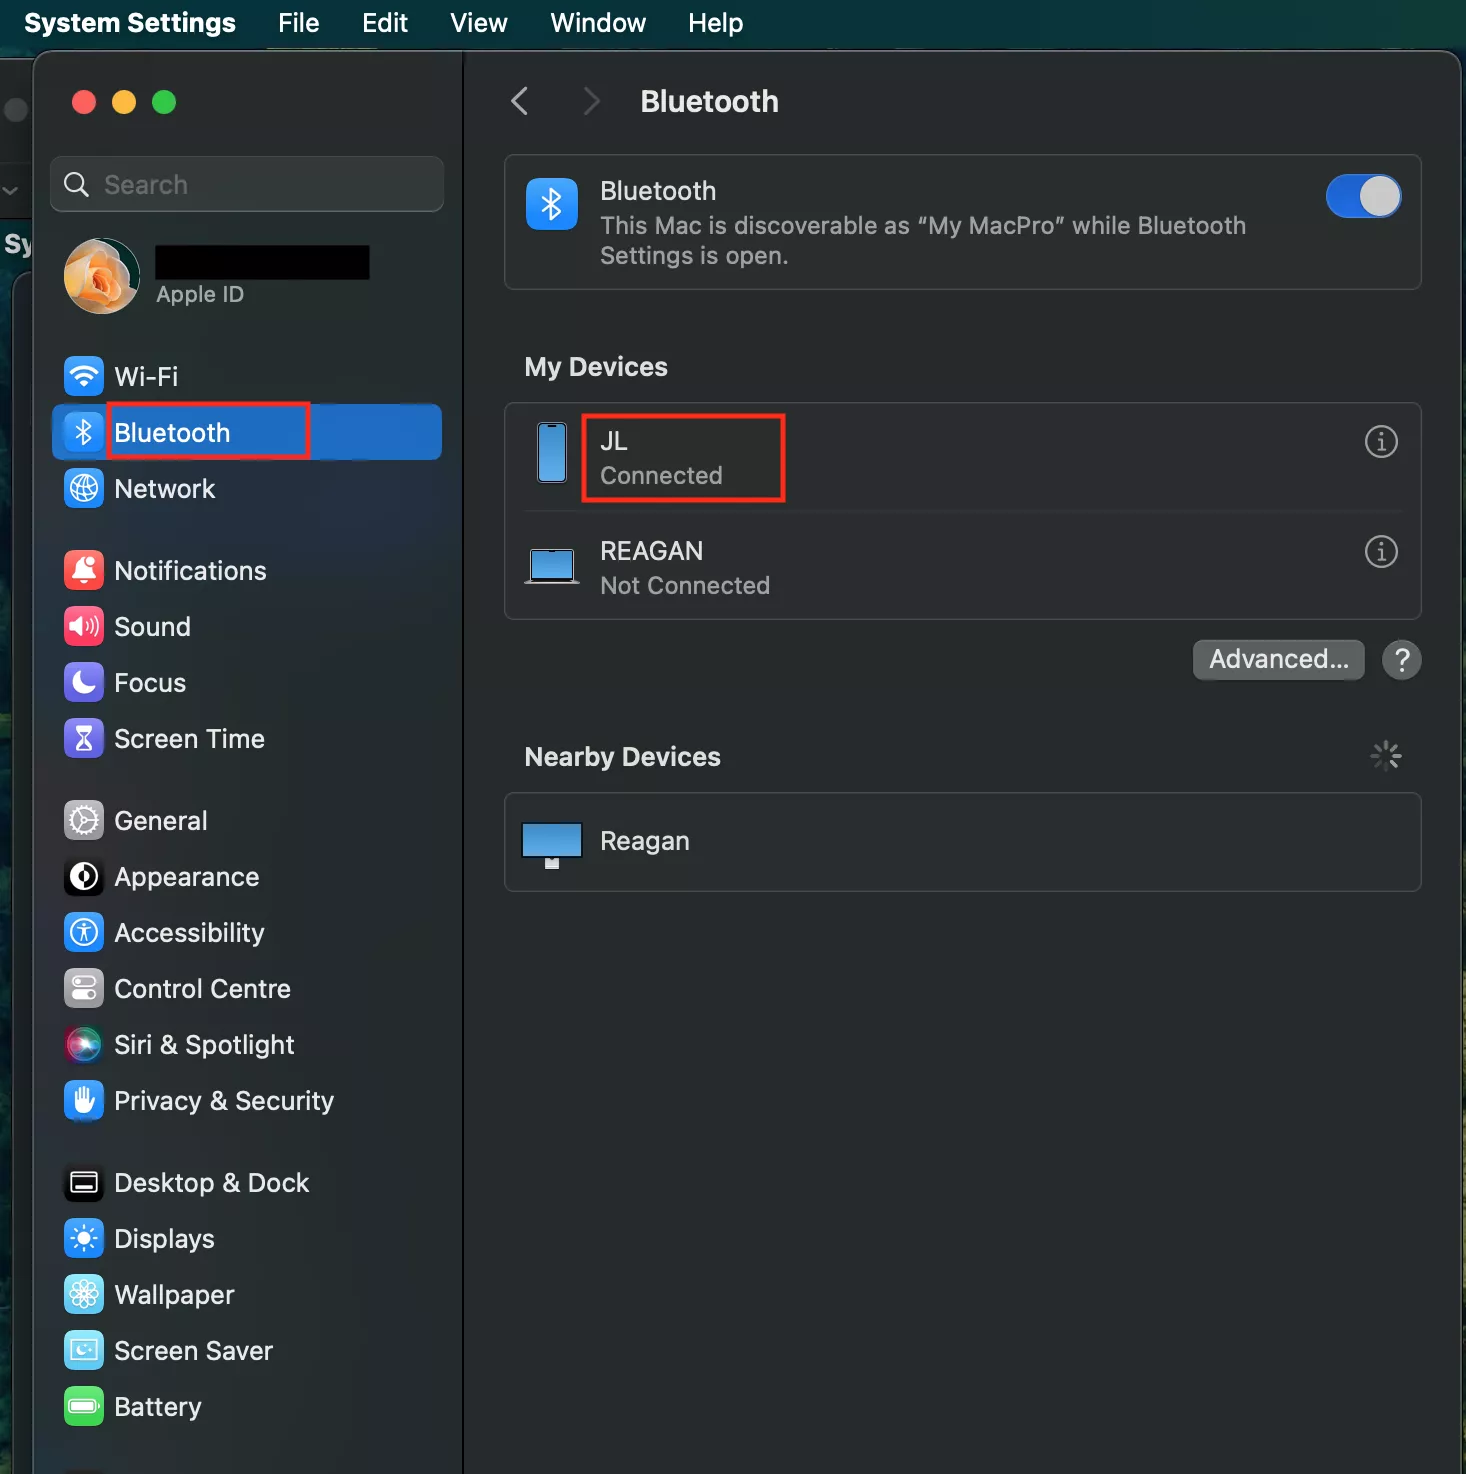Open Focus moon icon
Viewport: 1466px width, 1474px height.
pos(84,683)
